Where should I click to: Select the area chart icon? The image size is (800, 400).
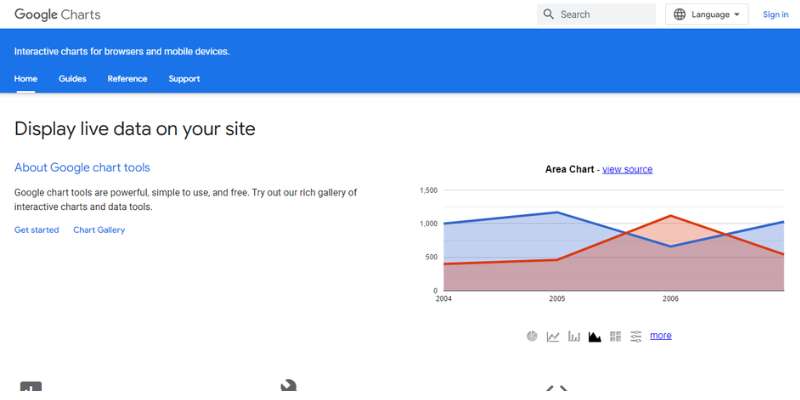tap(594, 337)
